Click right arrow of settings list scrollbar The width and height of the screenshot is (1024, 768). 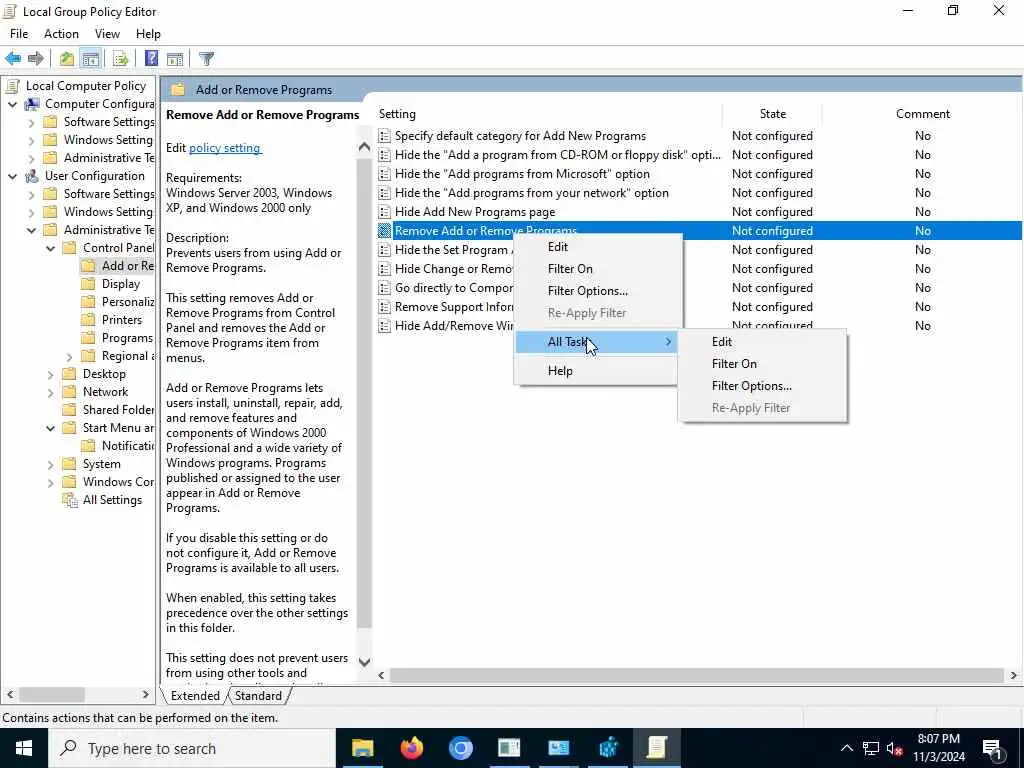pyautogui.click(x=1014, y=675)
